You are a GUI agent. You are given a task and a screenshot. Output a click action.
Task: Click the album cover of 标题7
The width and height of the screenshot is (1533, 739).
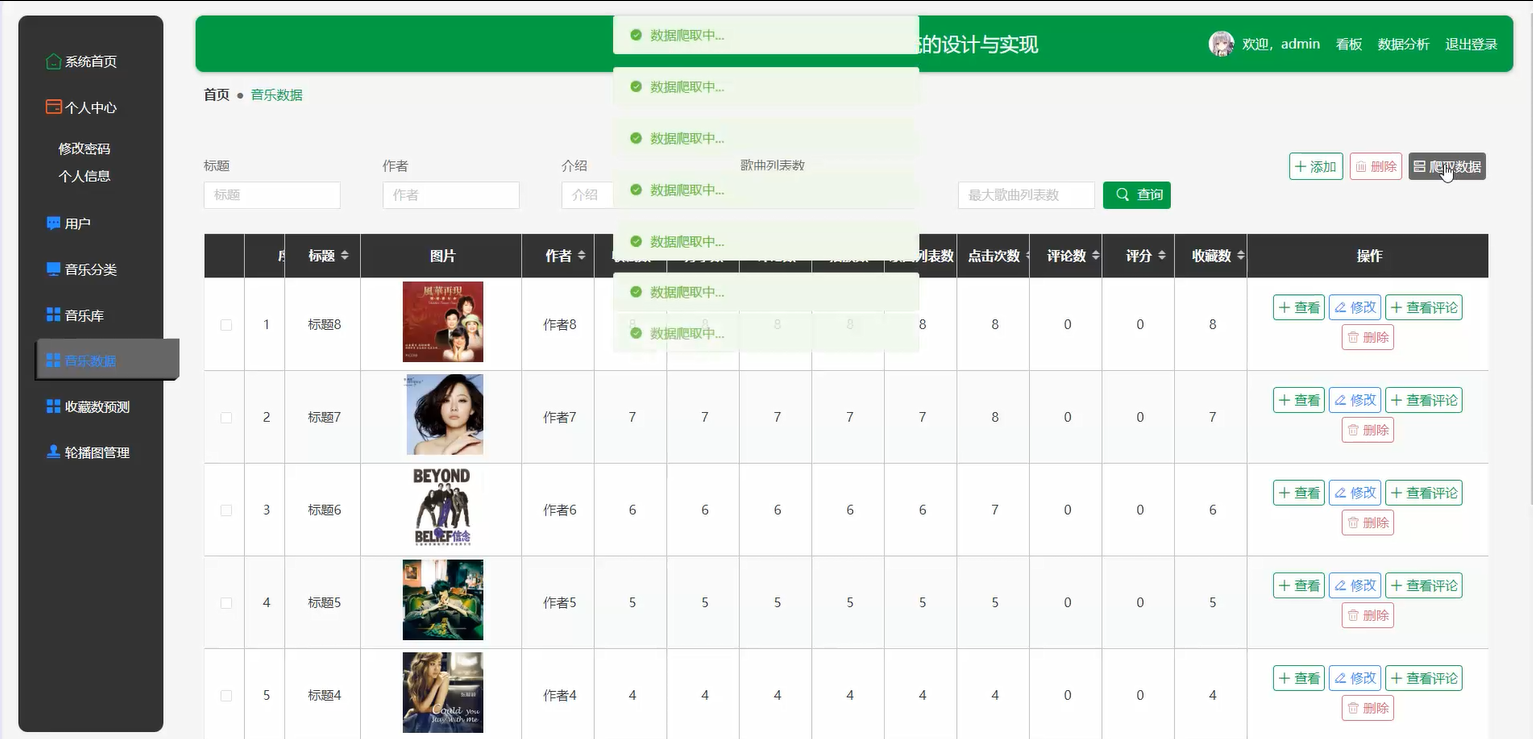[443, 415]
